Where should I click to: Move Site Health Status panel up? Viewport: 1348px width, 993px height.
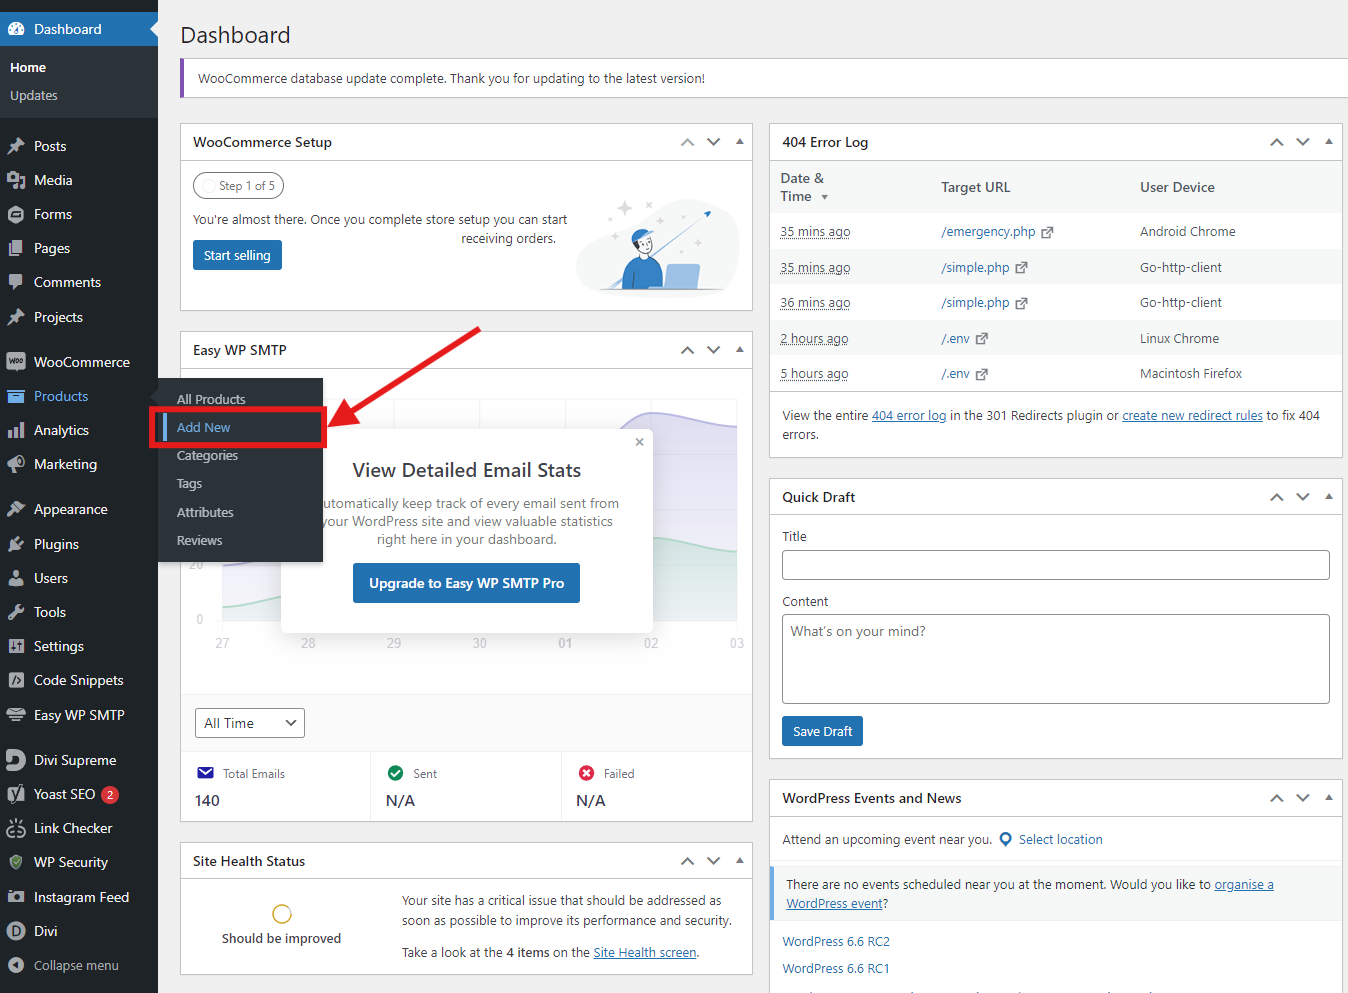[688, 861]
